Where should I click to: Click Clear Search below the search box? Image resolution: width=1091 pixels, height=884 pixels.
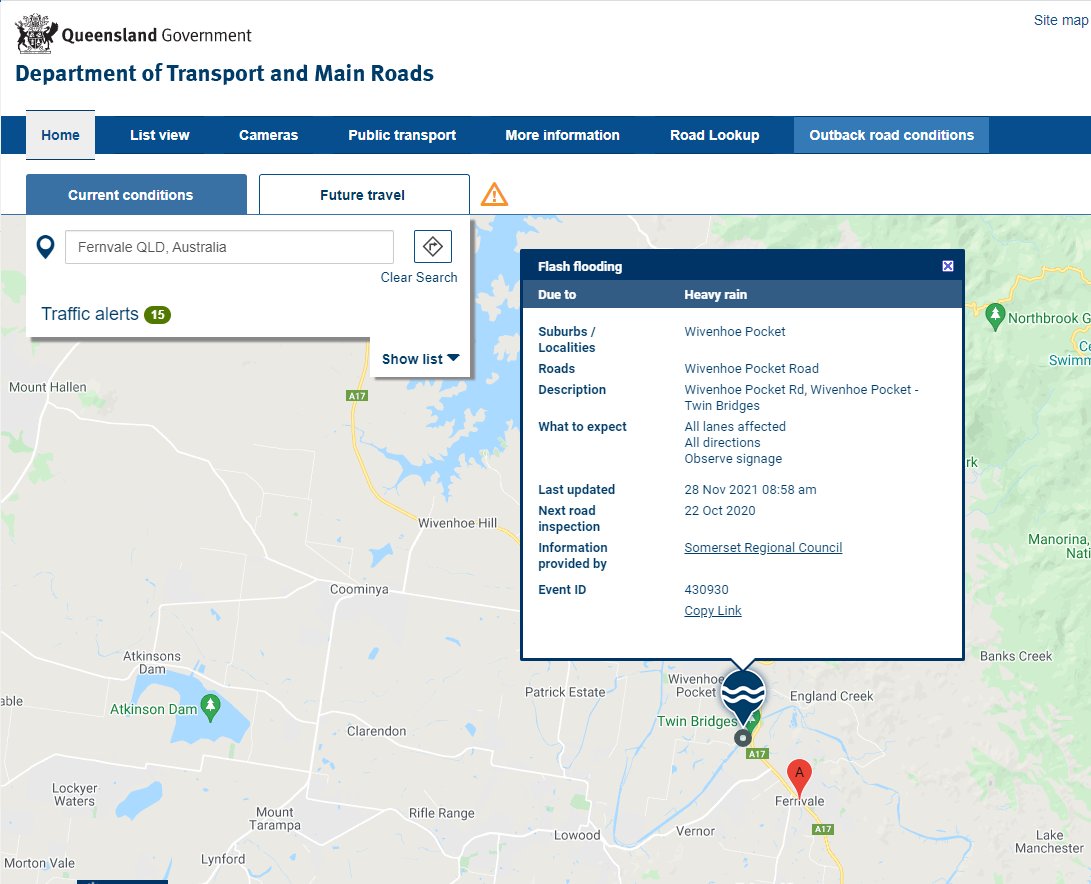(x=418, y=277)
